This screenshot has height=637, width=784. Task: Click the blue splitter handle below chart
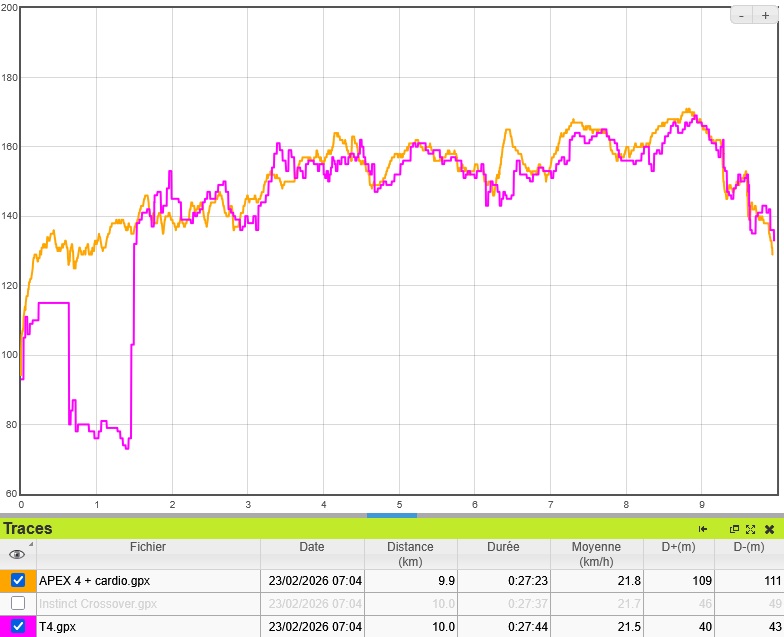[x=392, y=515]
